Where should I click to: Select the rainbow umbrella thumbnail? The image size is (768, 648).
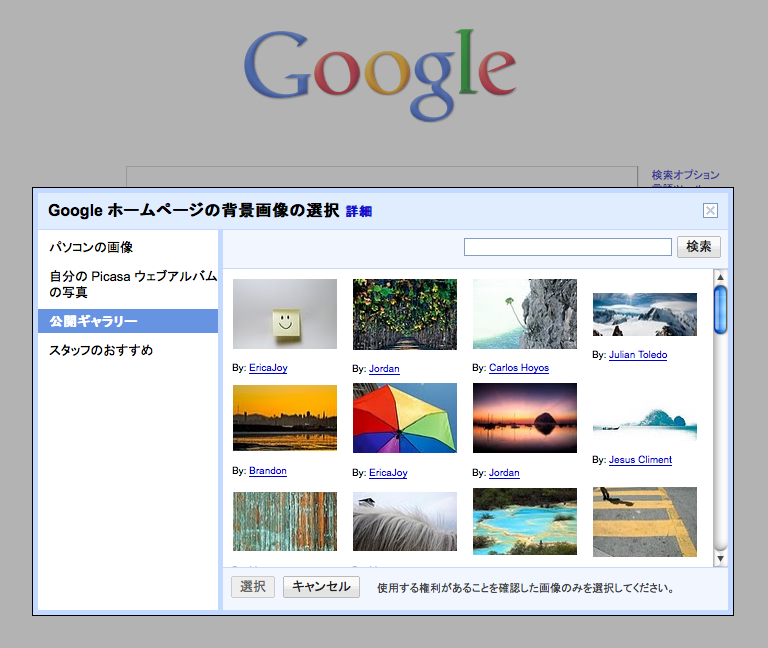click(405, 418)
